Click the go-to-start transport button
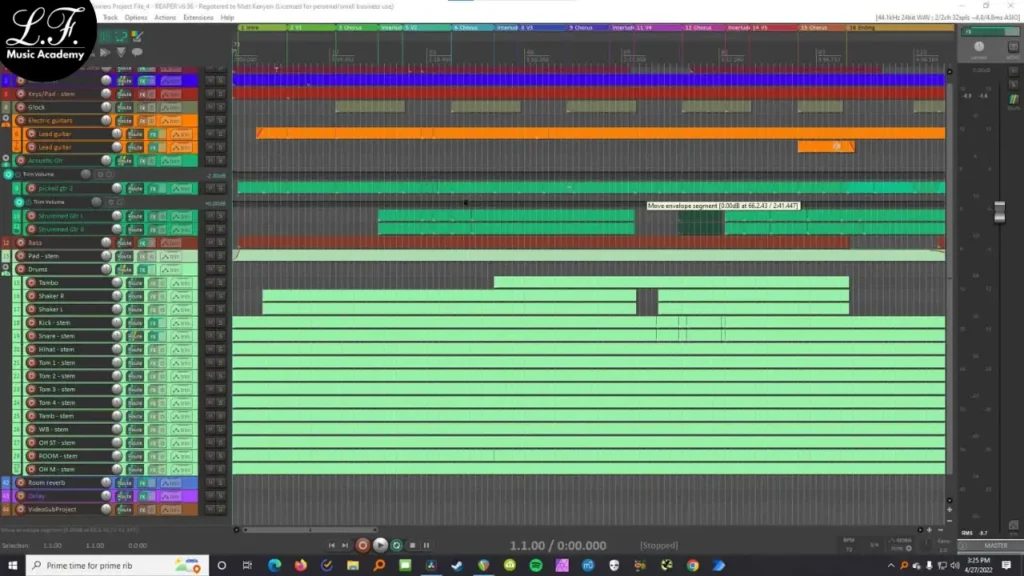This screenshot has height=576, width=1024. [332, 545]
